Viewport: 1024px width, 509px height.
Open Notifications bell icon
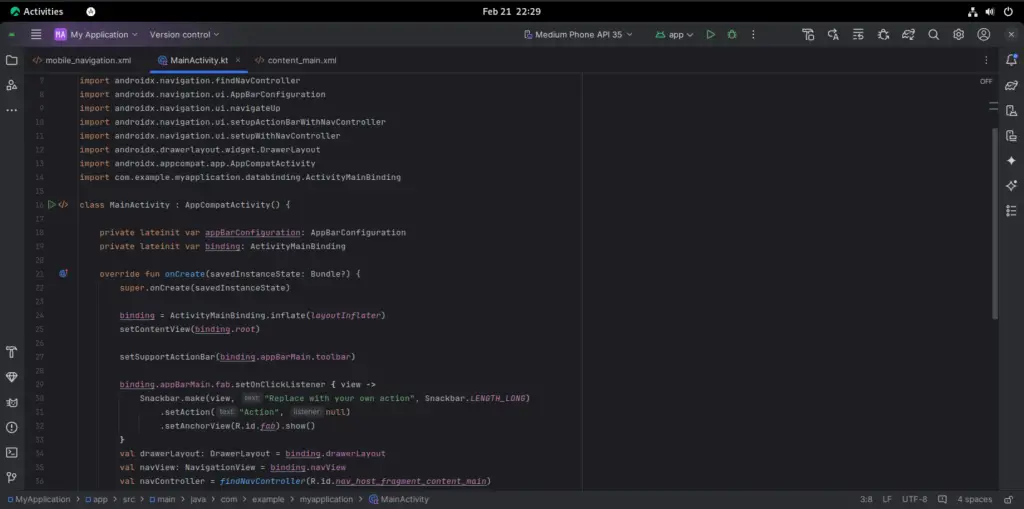coord(1012,60)
